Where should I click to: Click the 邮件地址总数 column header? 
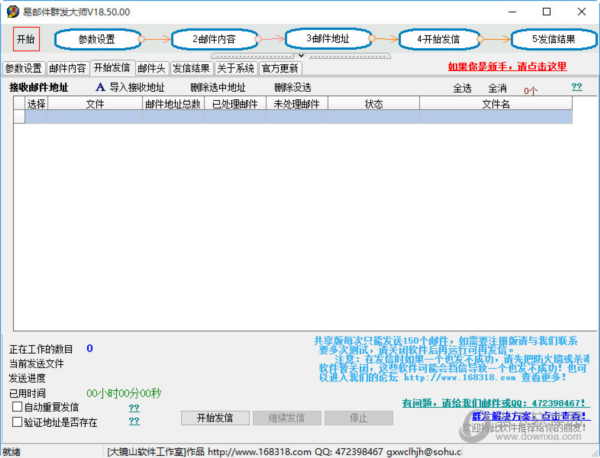173,104
